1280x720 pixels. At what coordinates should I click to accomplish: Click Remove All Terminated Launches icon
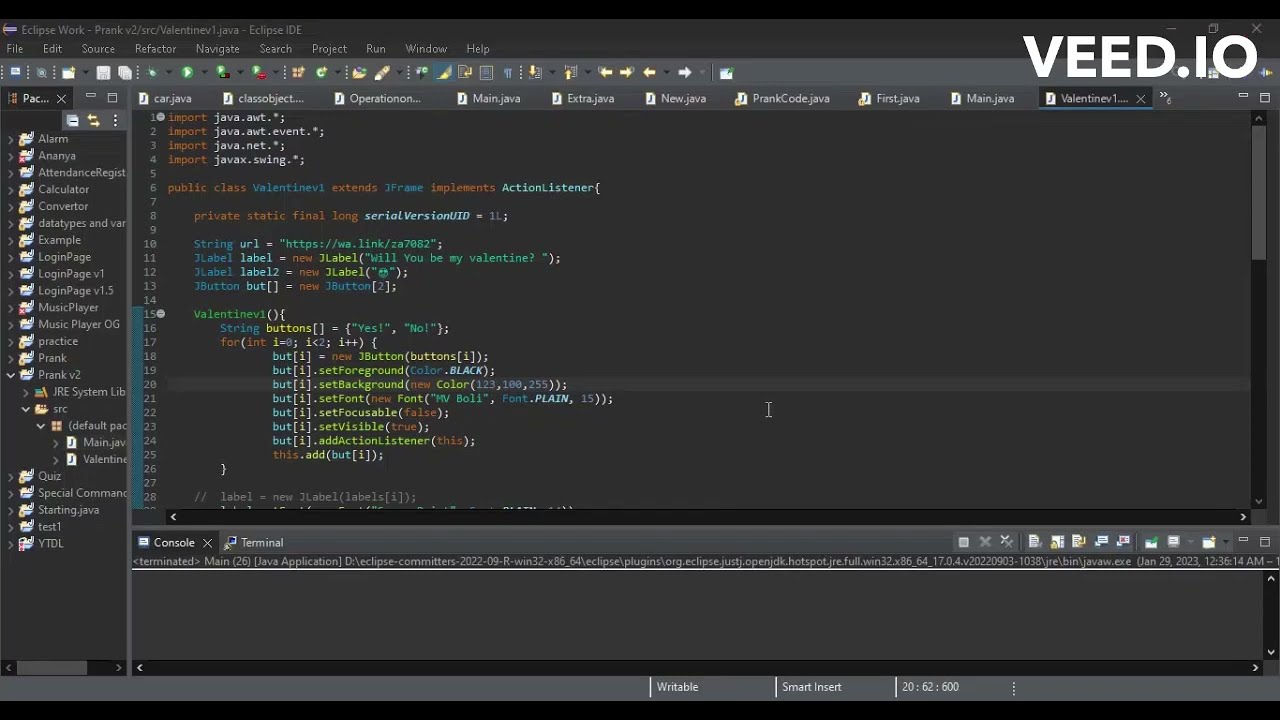click(1007, 542)
